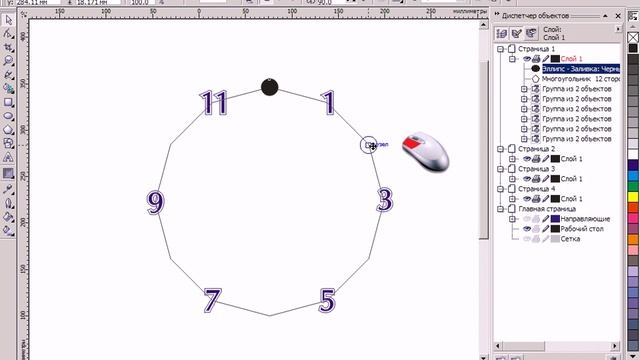This screenshot has height=360, width=640.
Task: Click the white swatch in palette
Action: click(633, 154)
